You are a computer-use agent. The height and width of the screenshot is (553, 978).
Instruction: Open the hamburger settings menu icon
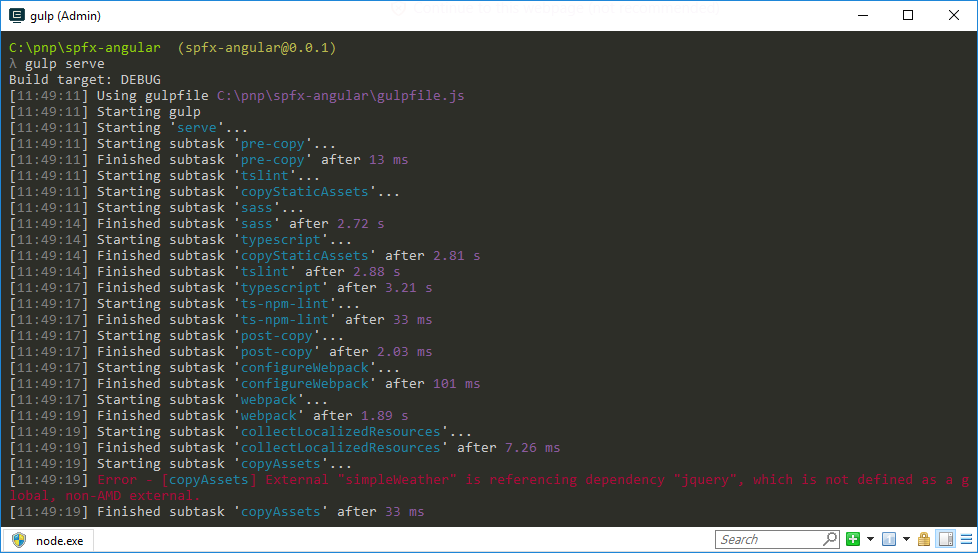point(967,539)
